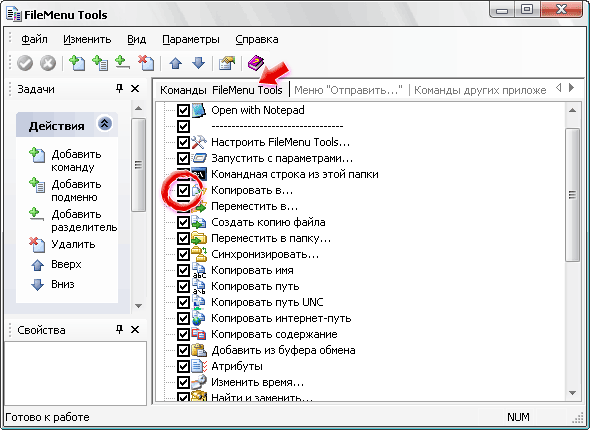The width and height of the screenshot is (590, 430).
Task: Switch to Меню "Отправить…" tab
Action: (x=348, y=90)
